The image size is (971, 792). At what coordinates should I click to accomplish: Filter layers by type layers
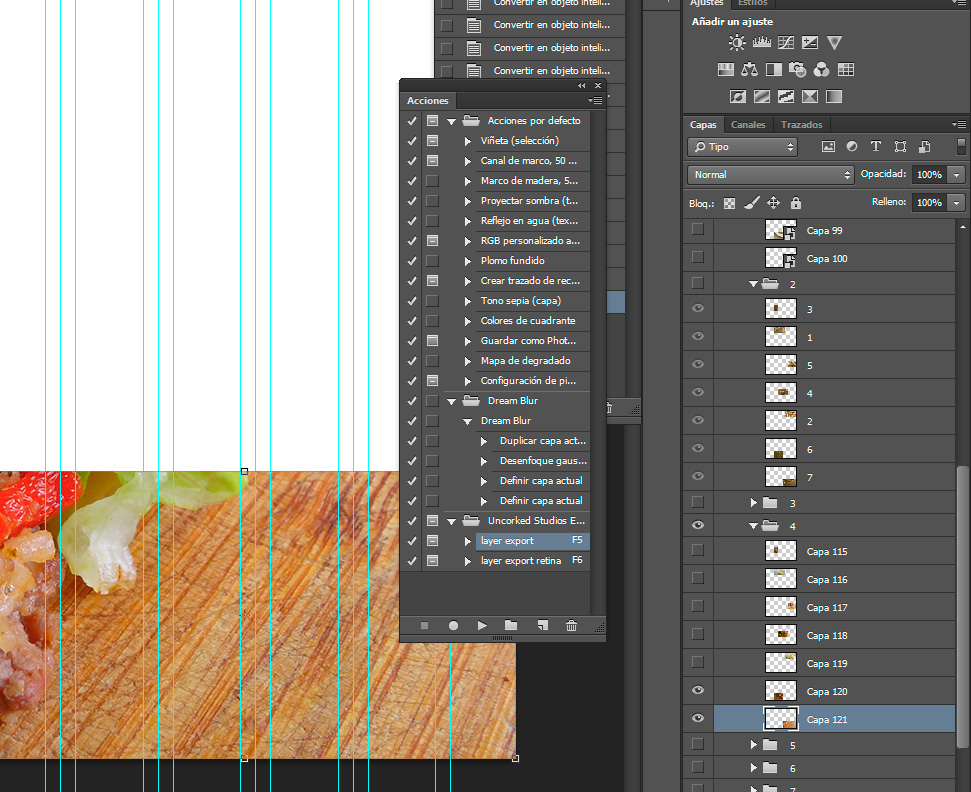point(876,147)
